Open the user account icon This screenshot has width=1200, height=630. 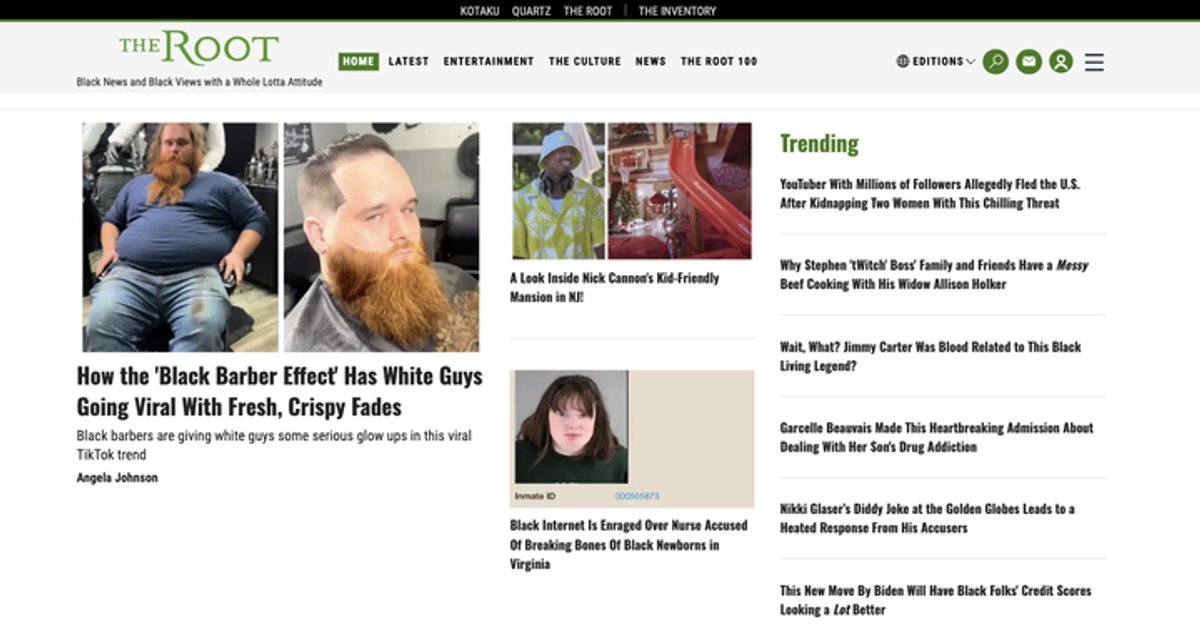[x=1061, y=62]
